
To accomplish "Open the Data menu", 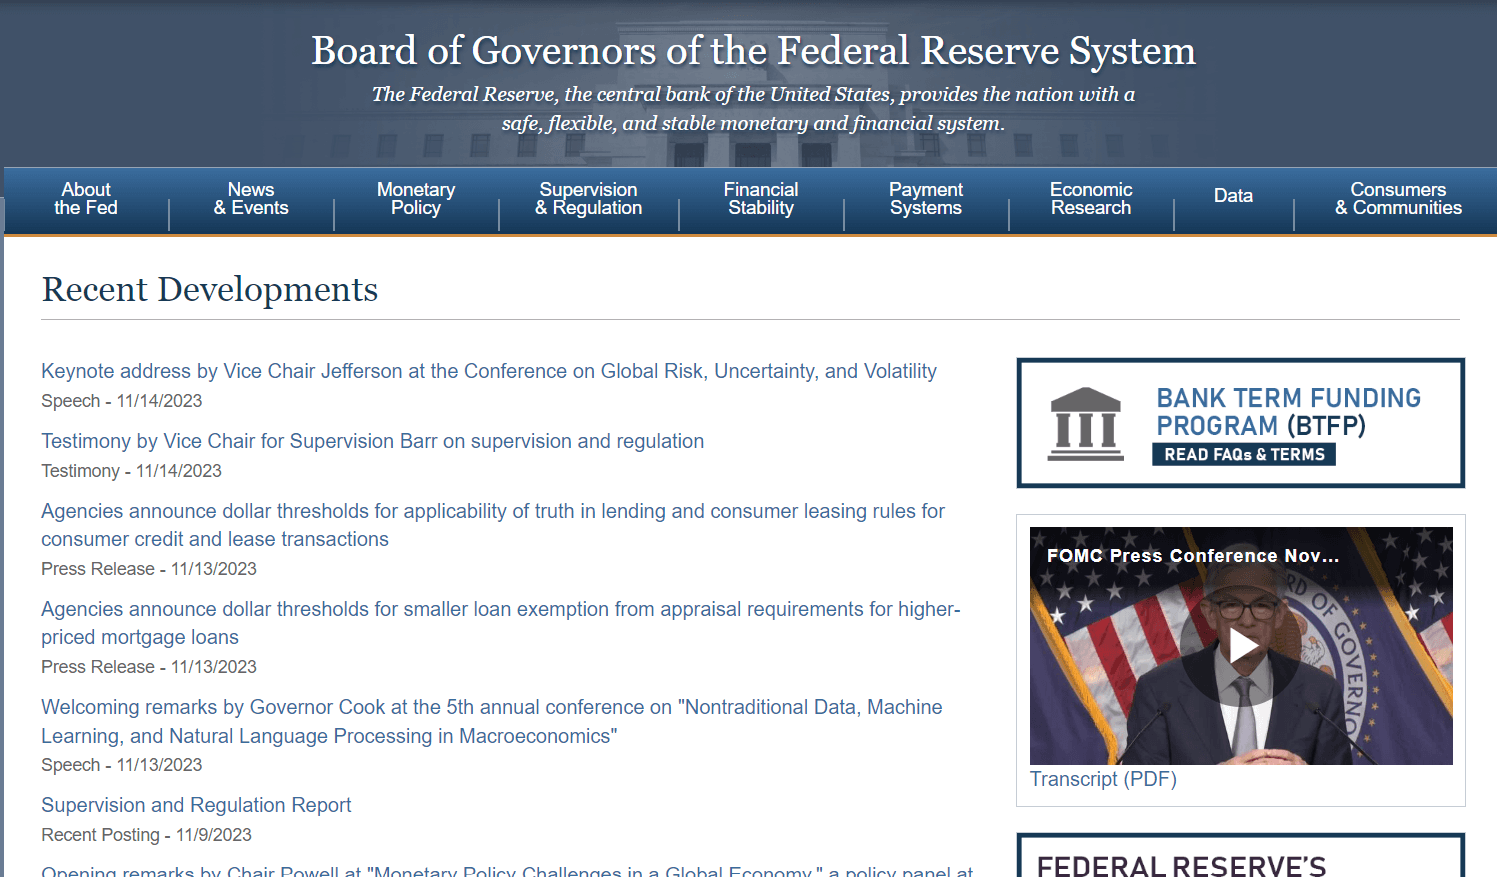I will pos(1233,196).
